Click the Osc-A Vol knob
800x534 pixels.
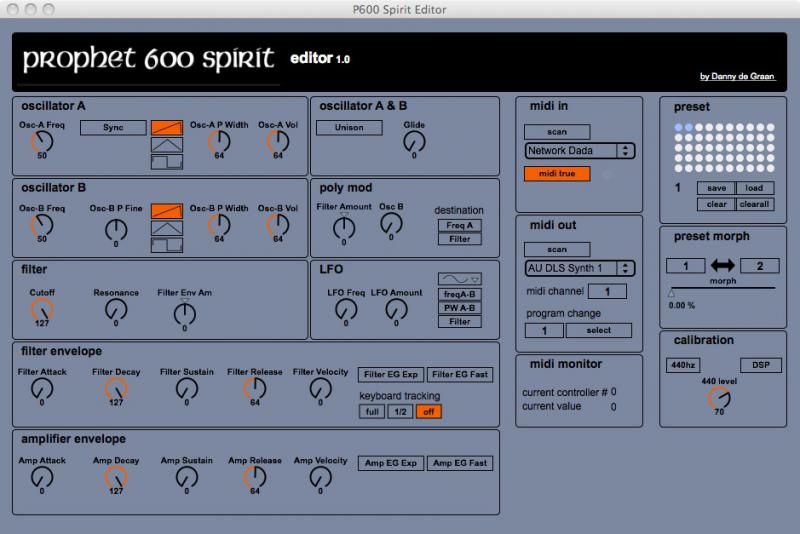tap(278, 141)
